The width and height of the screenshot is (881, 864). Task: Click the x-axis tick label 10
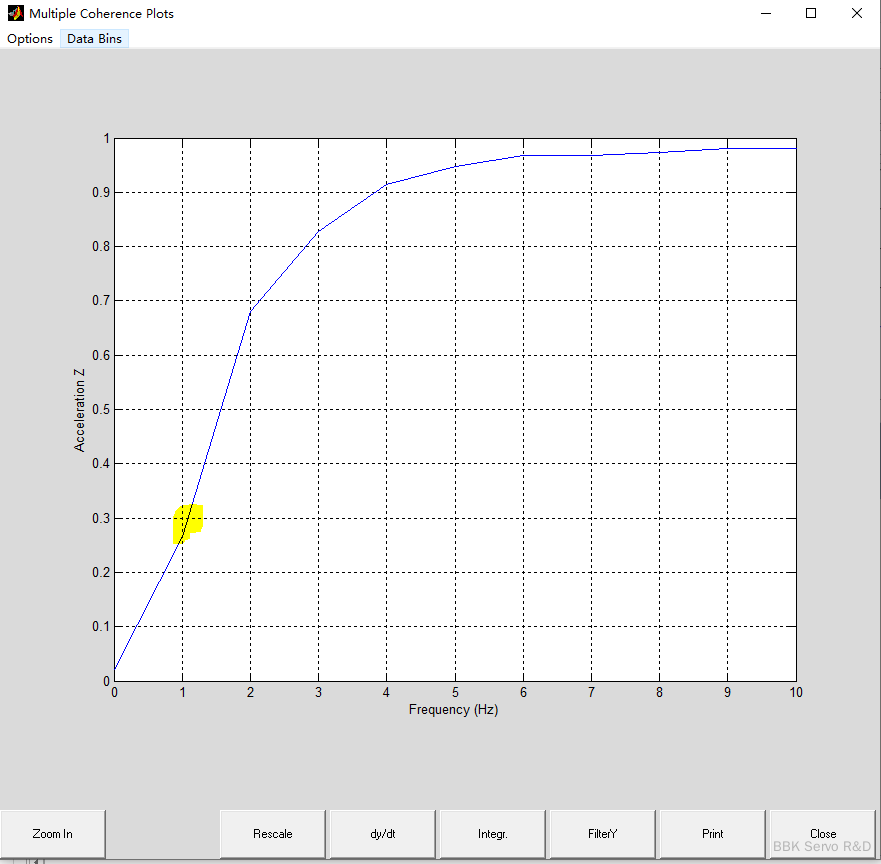tap(795, 692)
